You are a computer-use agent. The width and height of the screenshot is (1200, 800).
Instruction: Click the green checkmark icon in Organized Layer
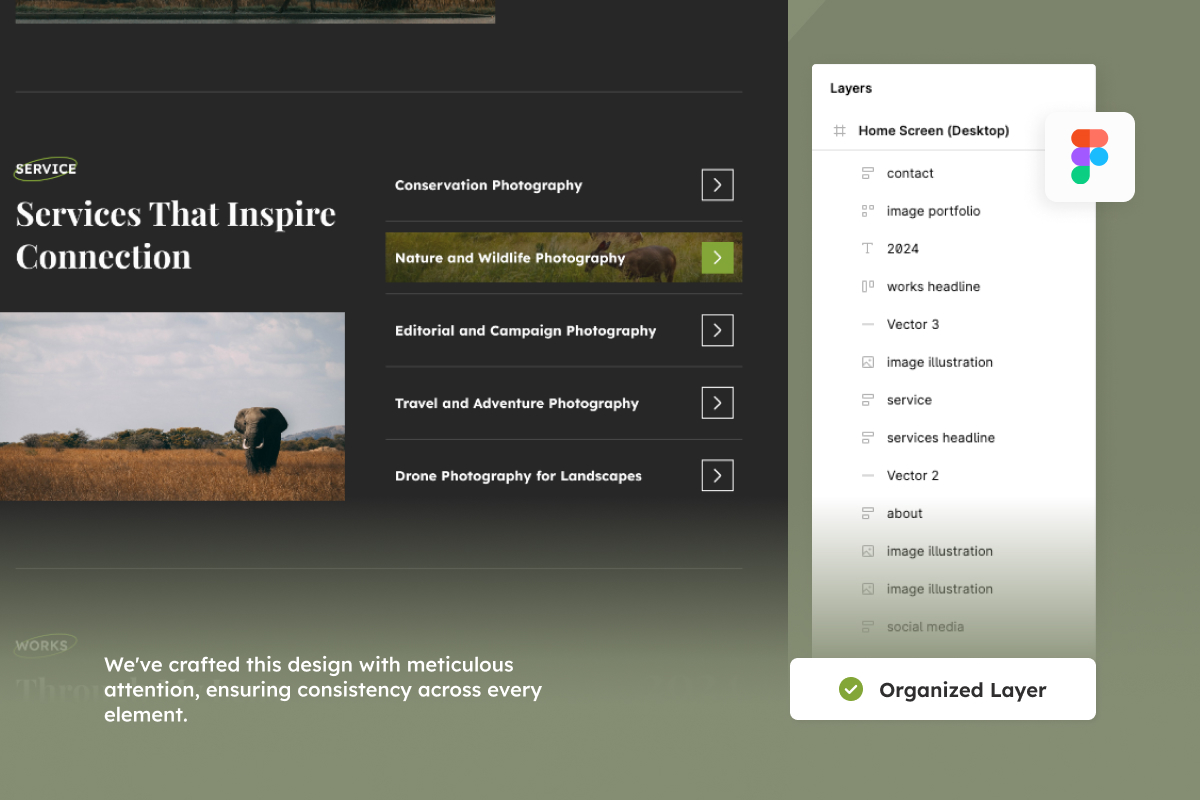point(851,689)
